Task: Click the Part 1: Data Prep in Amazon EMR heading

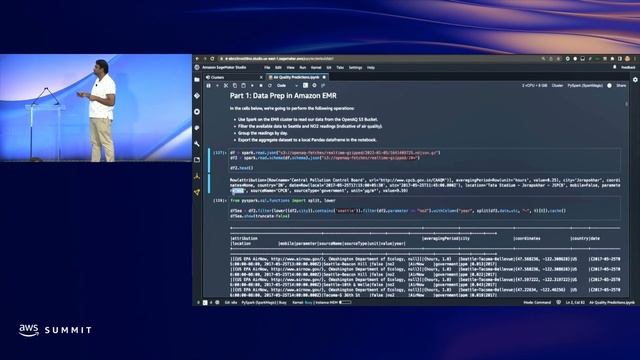Action: (283, 96)
